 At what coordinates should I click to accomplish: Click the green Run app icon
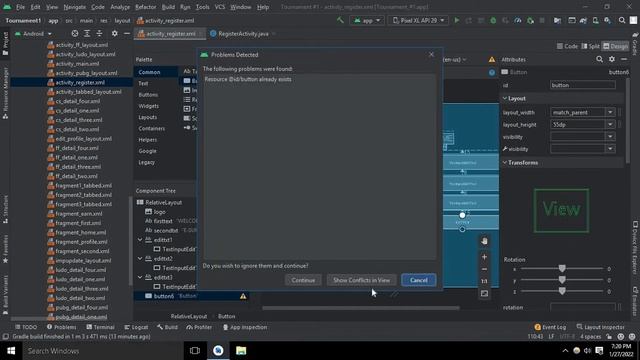(x=457, y=20)
